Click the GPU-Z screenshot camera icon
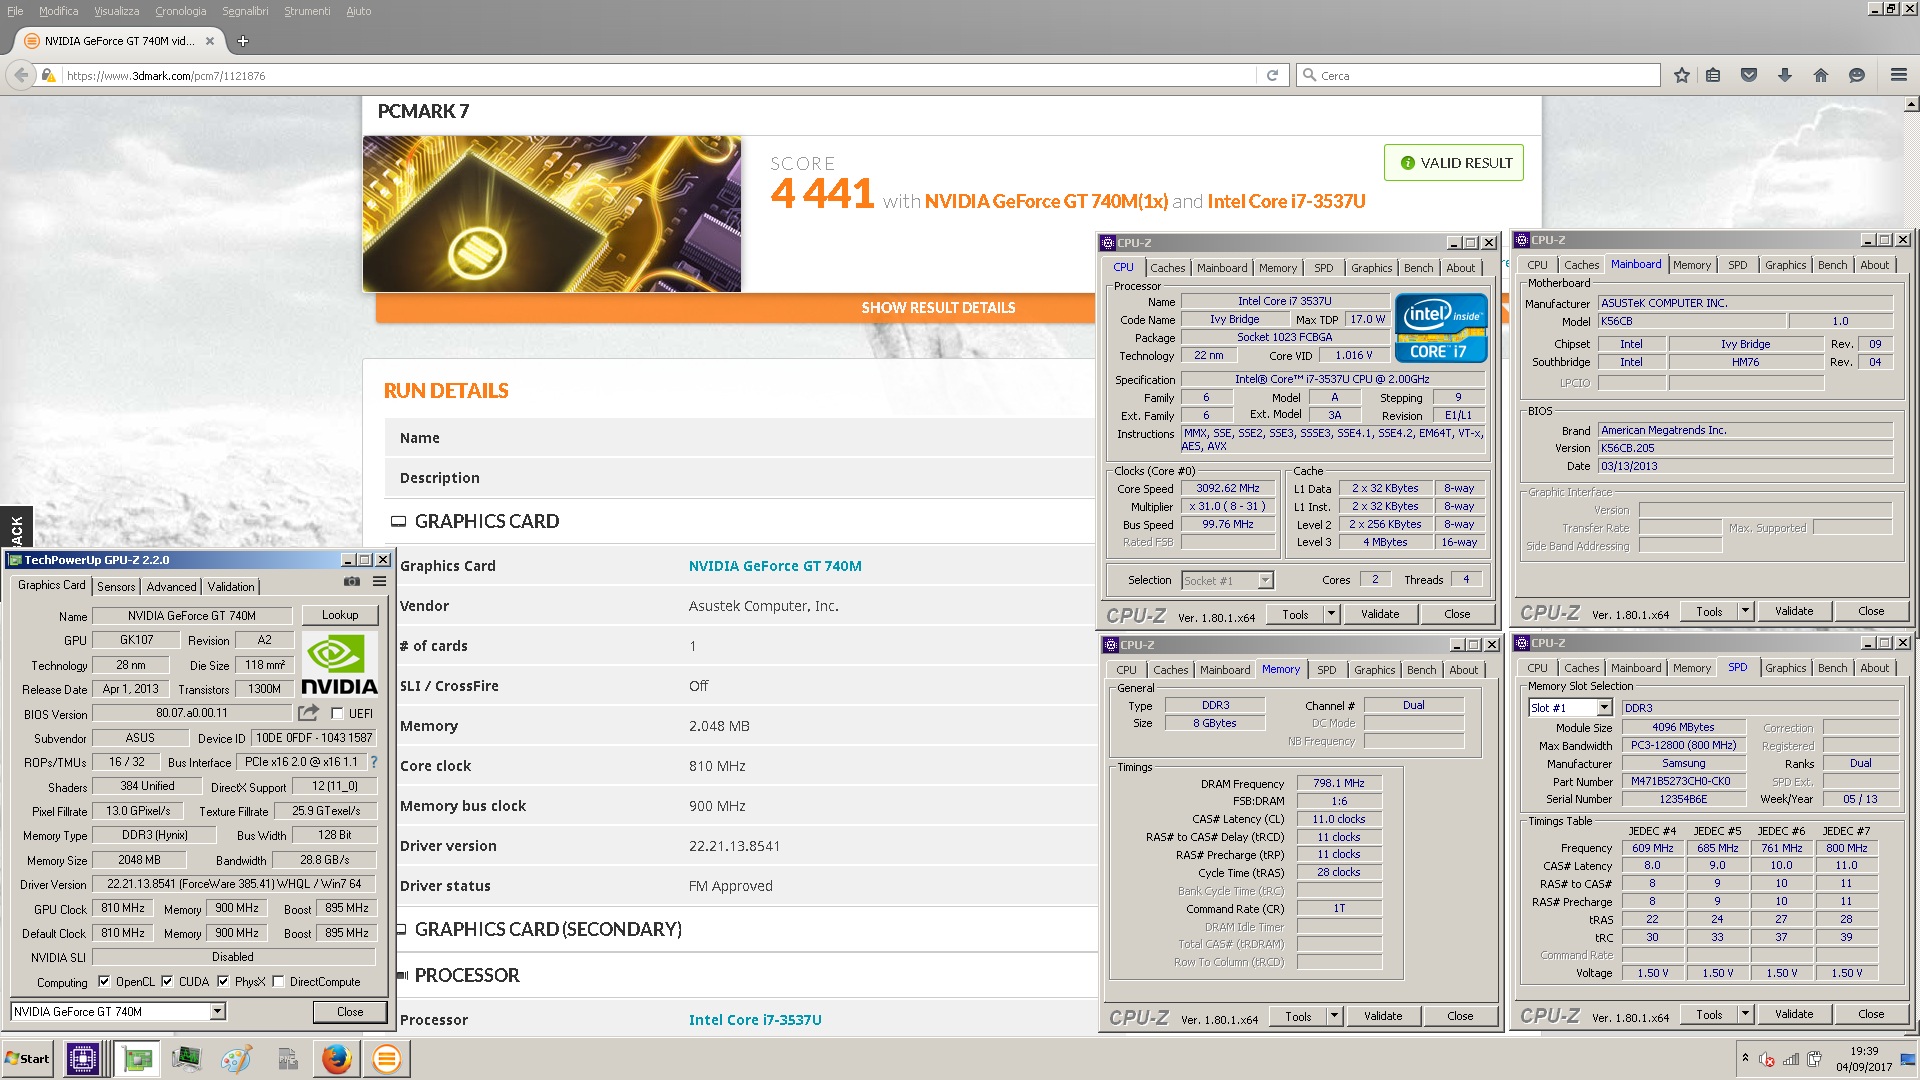This screenshot has height=1080, width=1920. (x=352, y=581)
